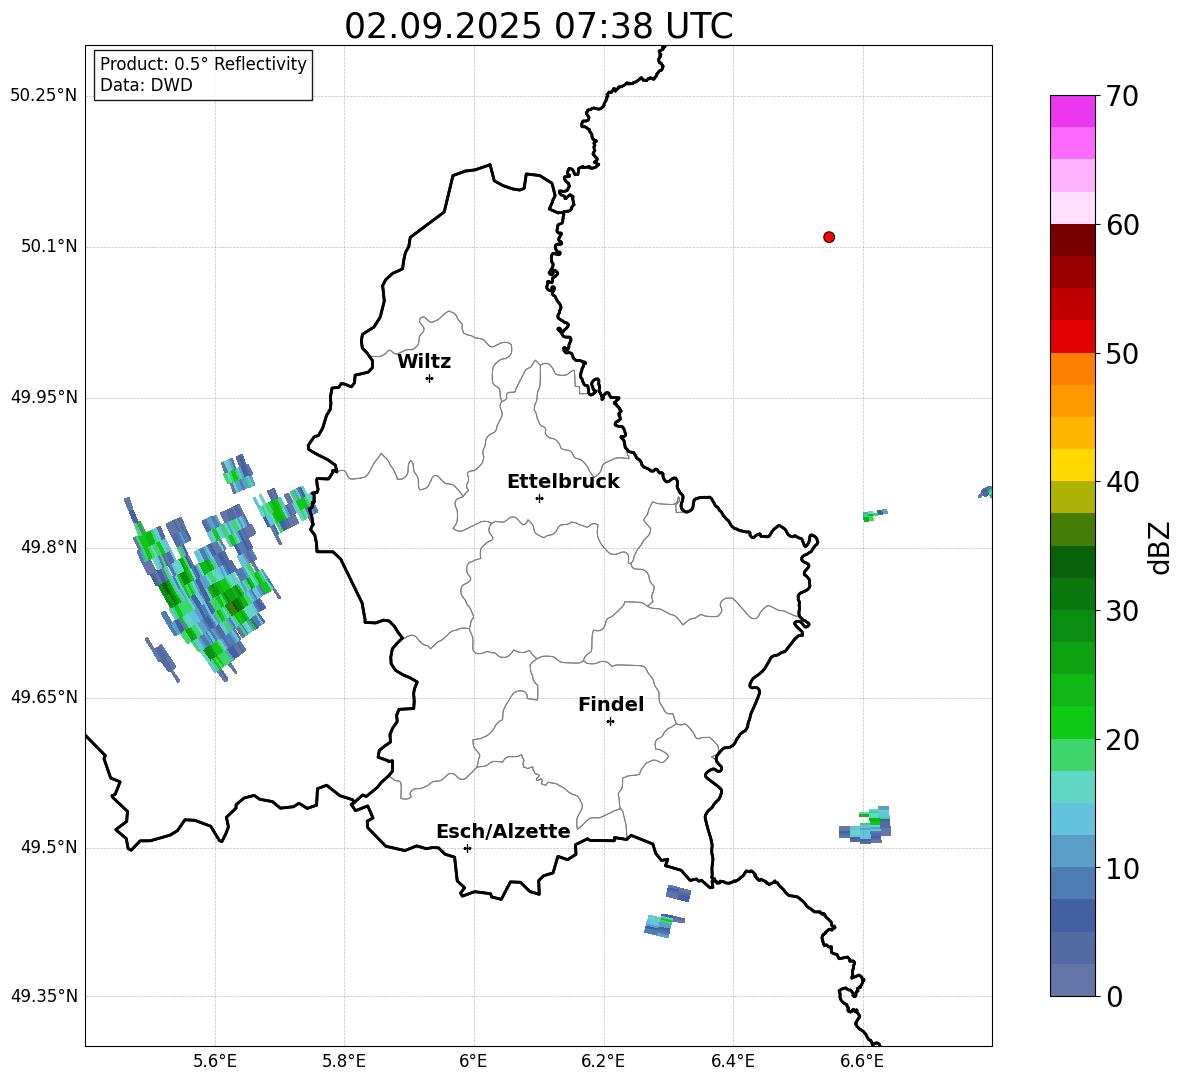Click the 6.2°E longitude label
Screen dimensions: 1184x1081
[x=603, y=1061]
